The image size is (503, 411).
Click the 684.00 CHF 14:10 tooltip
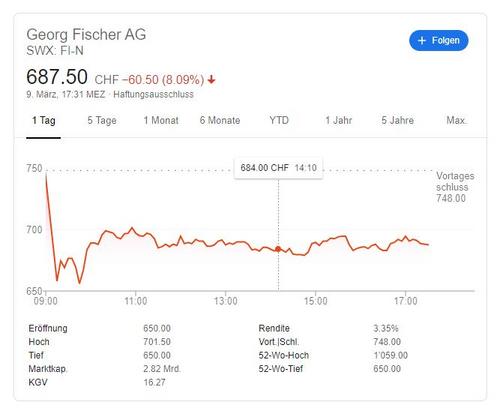pyautogui.click(x=279, y=168)
